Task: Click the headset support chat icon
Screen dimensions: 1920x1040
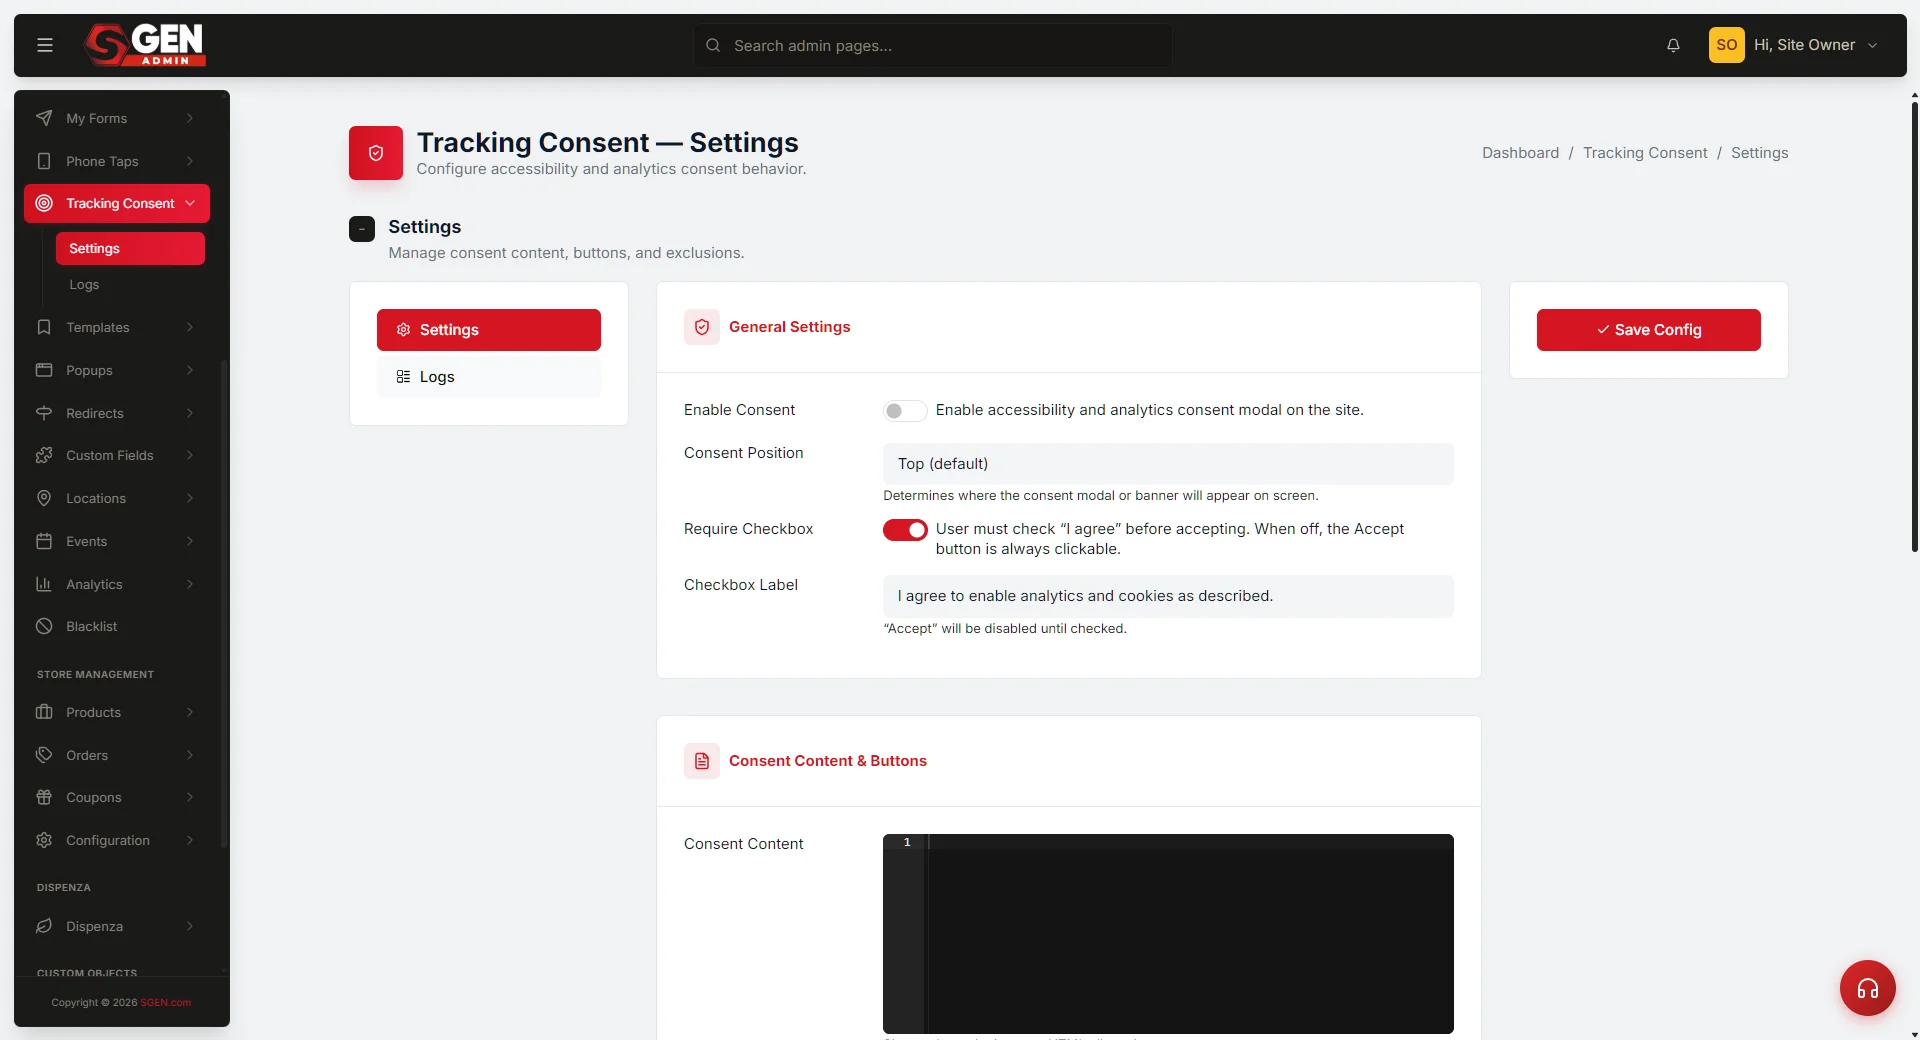Action: 1867,988
